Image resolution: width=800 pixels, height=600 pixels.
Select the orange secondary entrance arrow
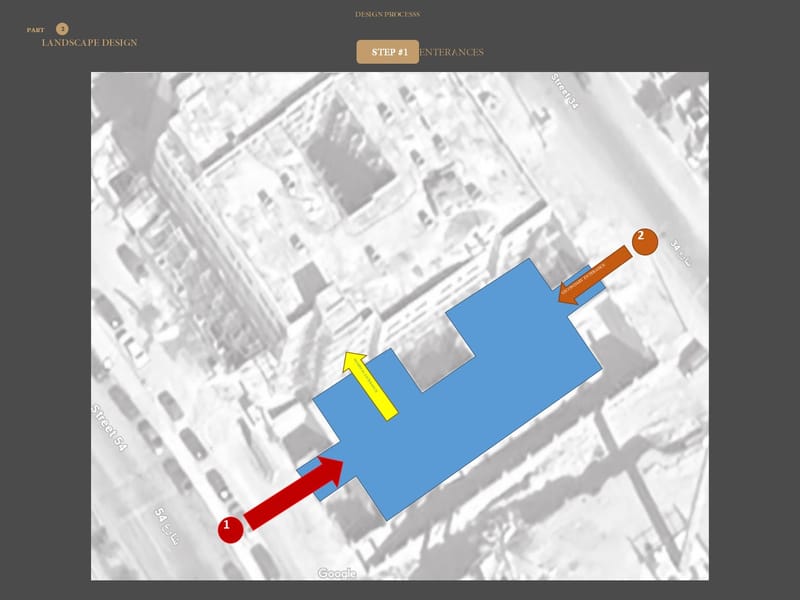595,273
